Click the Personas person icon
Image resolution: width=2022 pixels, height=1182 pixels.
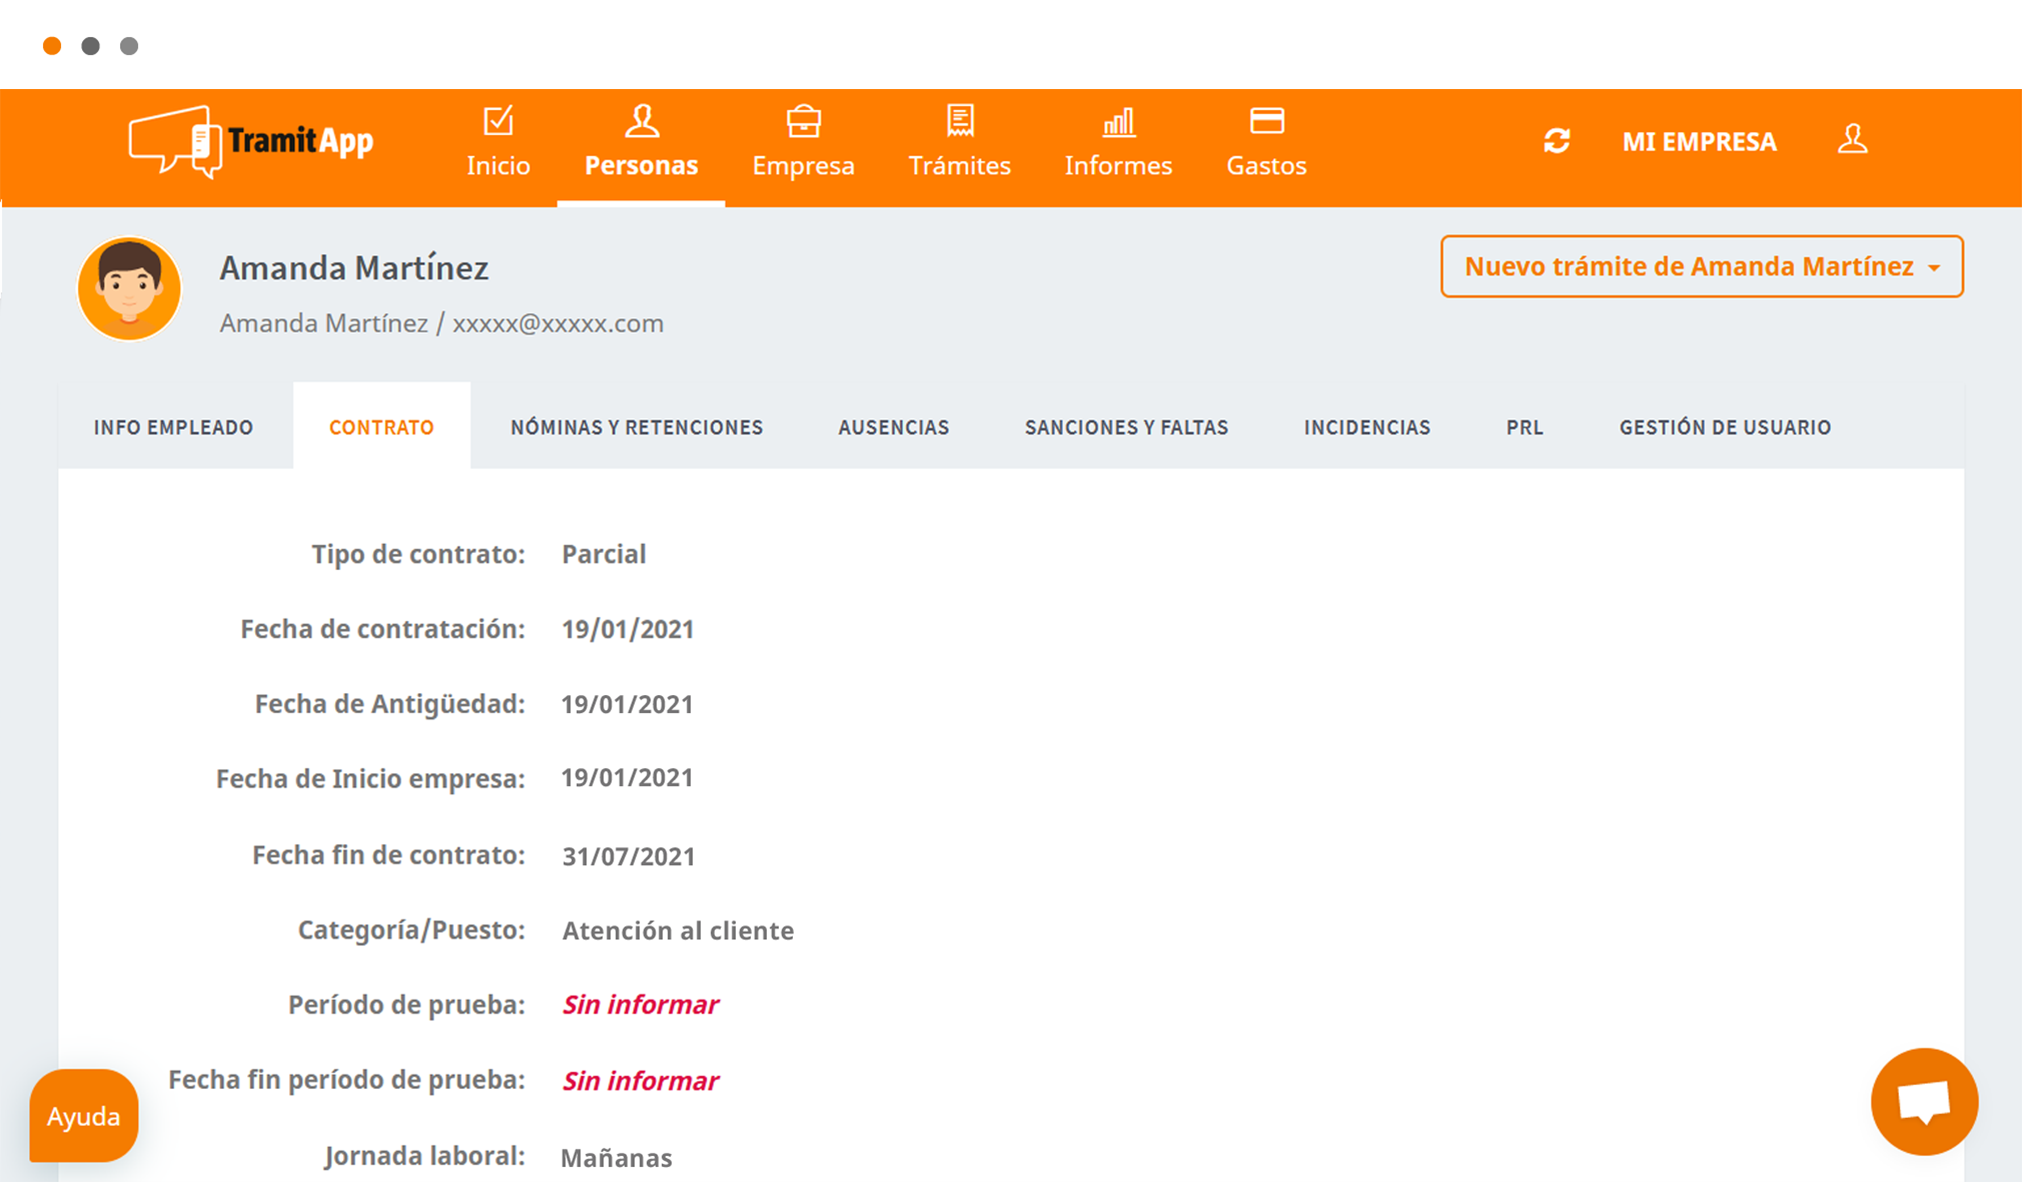[641, 121]
